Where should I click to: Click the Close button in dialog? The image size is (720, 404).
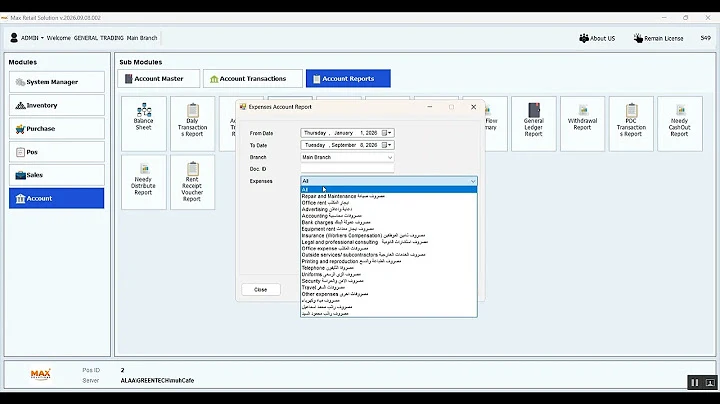(x=261, y=290)
